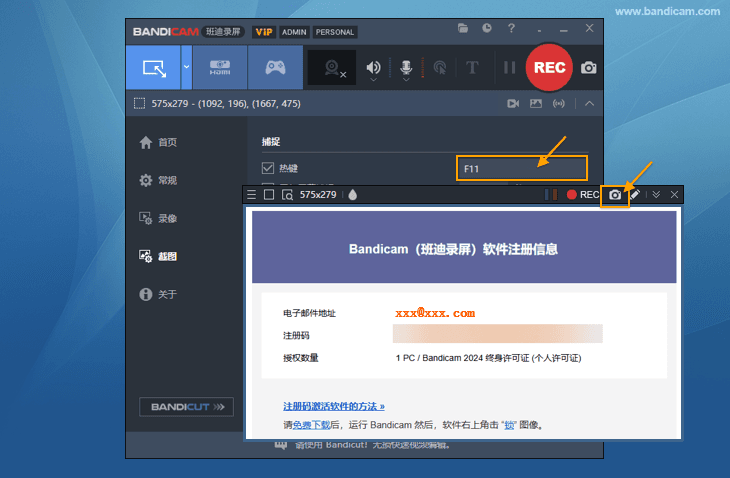
Task: Click the broadcast signal icon in status bar
Action: (559, 103)
